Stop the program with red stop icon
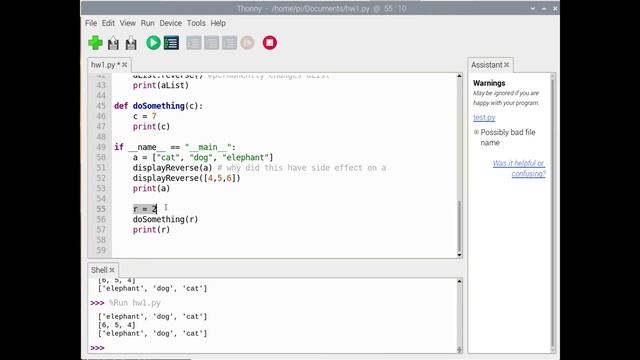 pyautogui.click(x=269, y=43)
